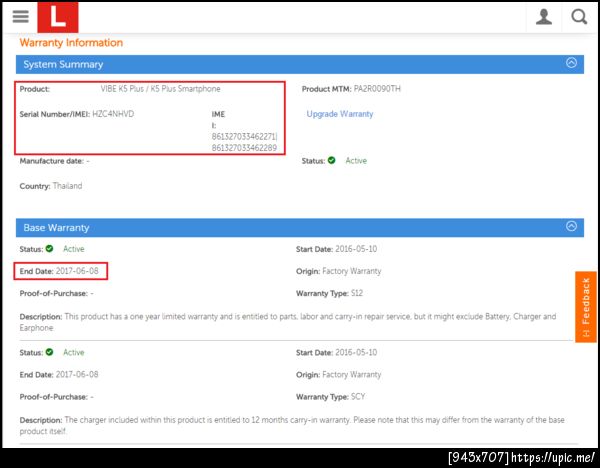Open the hamburger menu icon
The height and width of the screenshot is (468, 600).
(20, 16)
